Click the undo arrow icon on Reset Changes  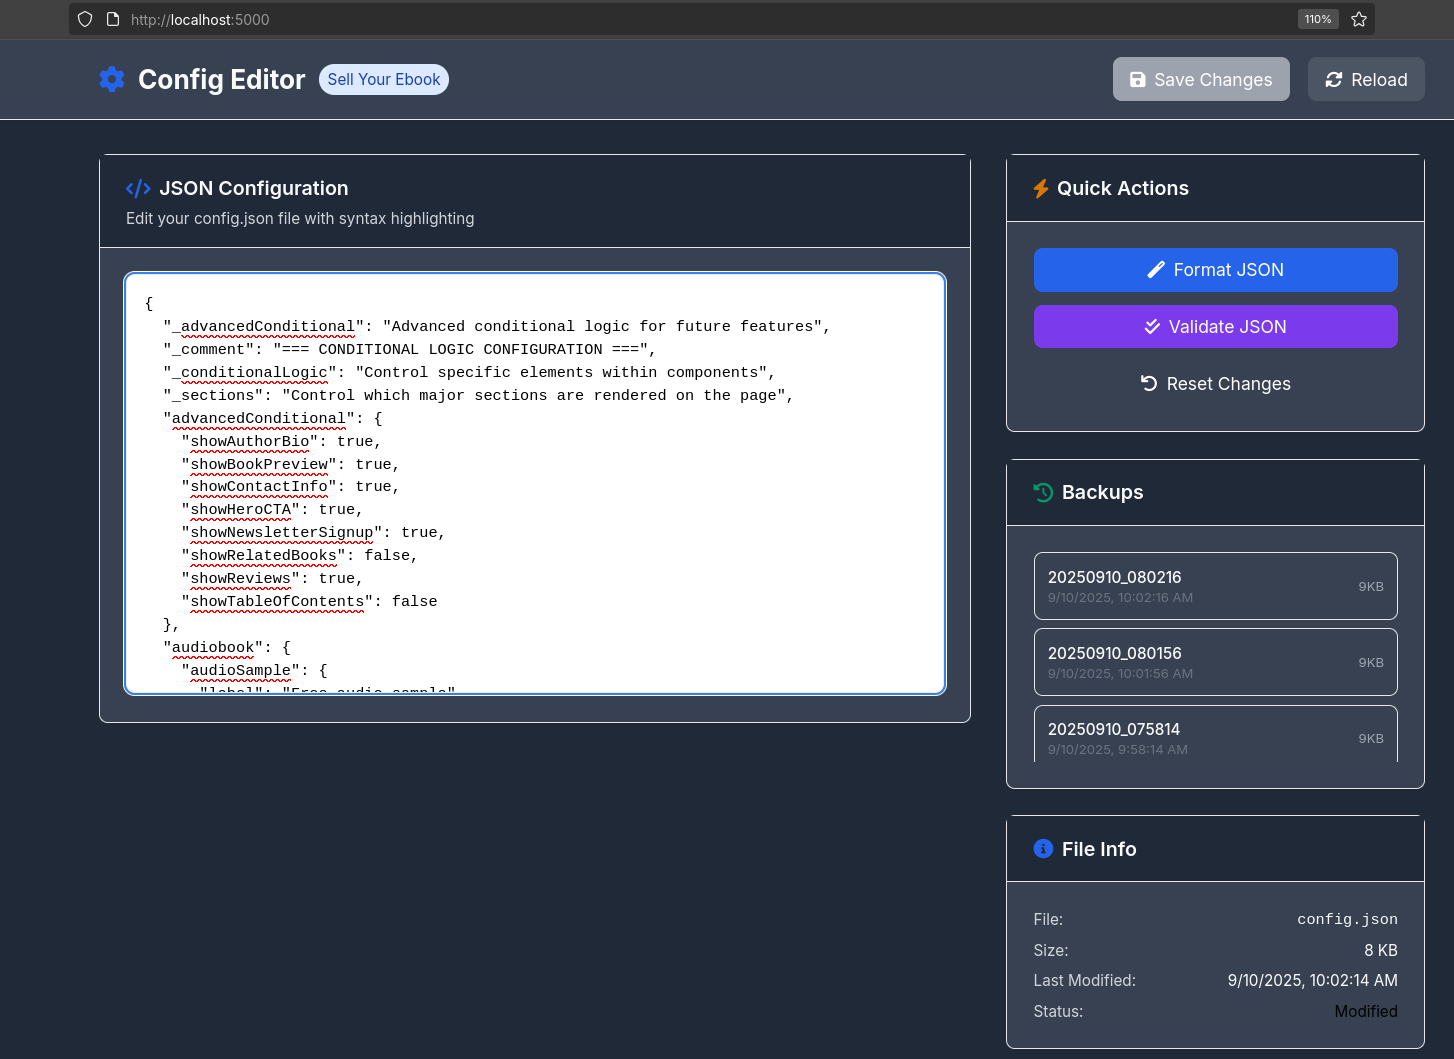pyautogui.click(x=1149, y=383)
